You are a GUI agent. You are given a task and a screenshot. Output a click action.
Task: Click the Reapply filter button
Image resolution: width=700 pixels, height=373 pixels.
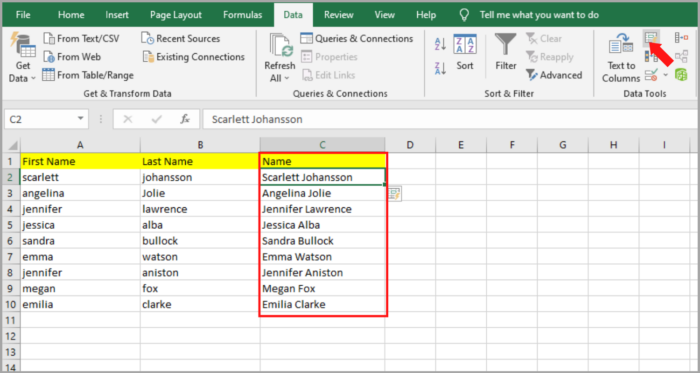[x=550, y=57]
